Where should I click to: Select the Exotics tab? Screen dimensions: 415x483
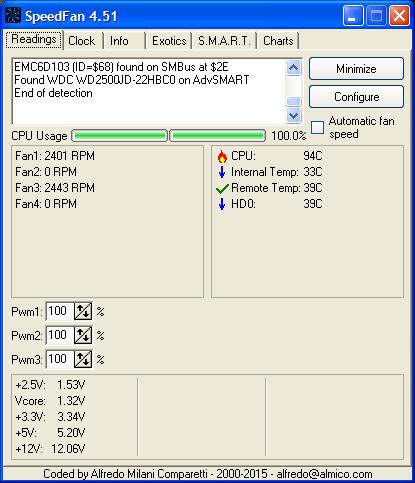(169, 41)
